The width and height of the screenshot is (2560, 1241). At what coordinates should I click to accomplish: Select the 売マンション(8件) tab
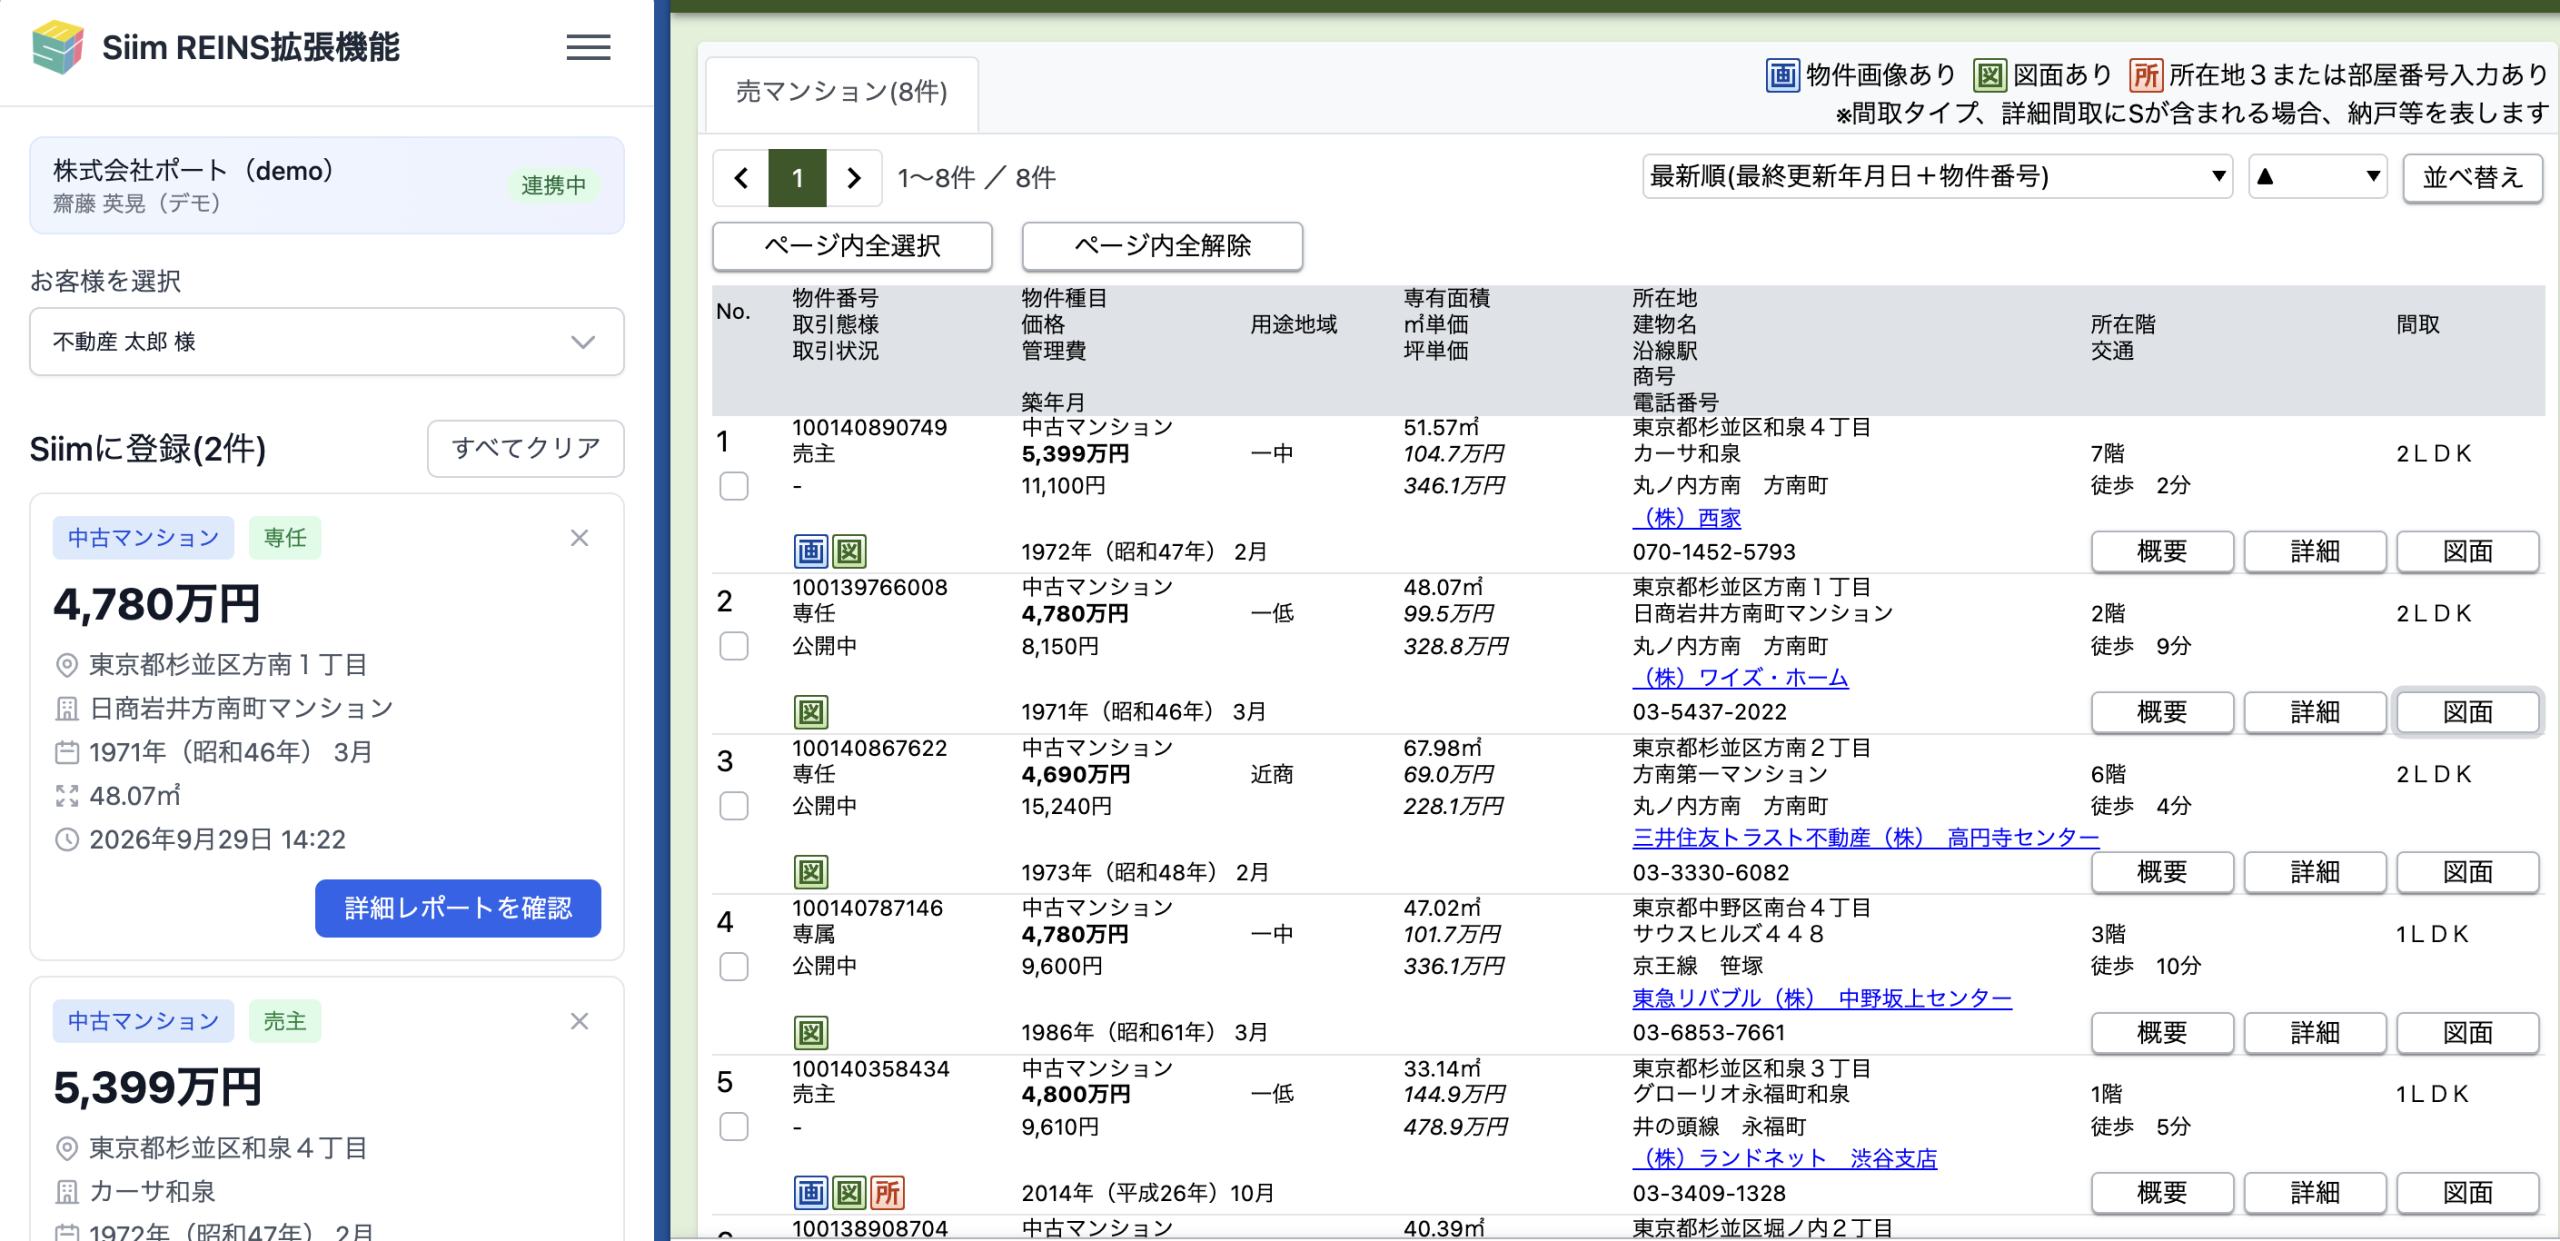coord(842,93)
